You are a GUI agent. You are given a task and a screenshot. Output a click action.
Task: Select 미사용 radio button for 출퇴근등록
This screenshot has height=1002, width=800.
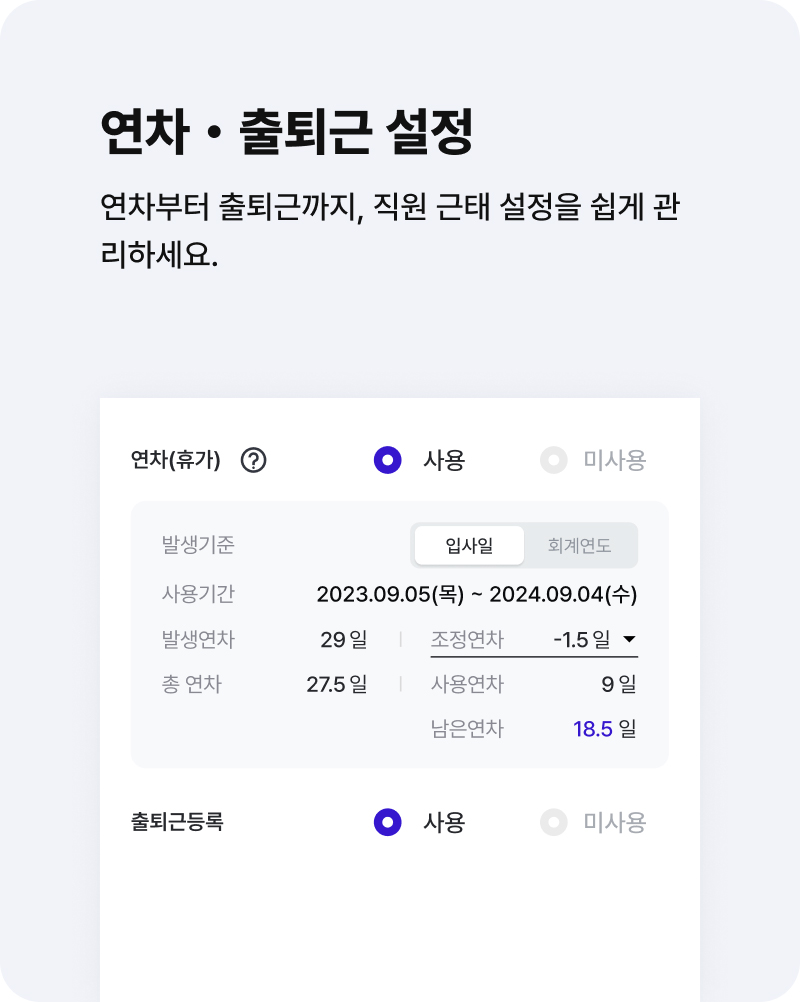pyautogui.click(x=553, y=822)
